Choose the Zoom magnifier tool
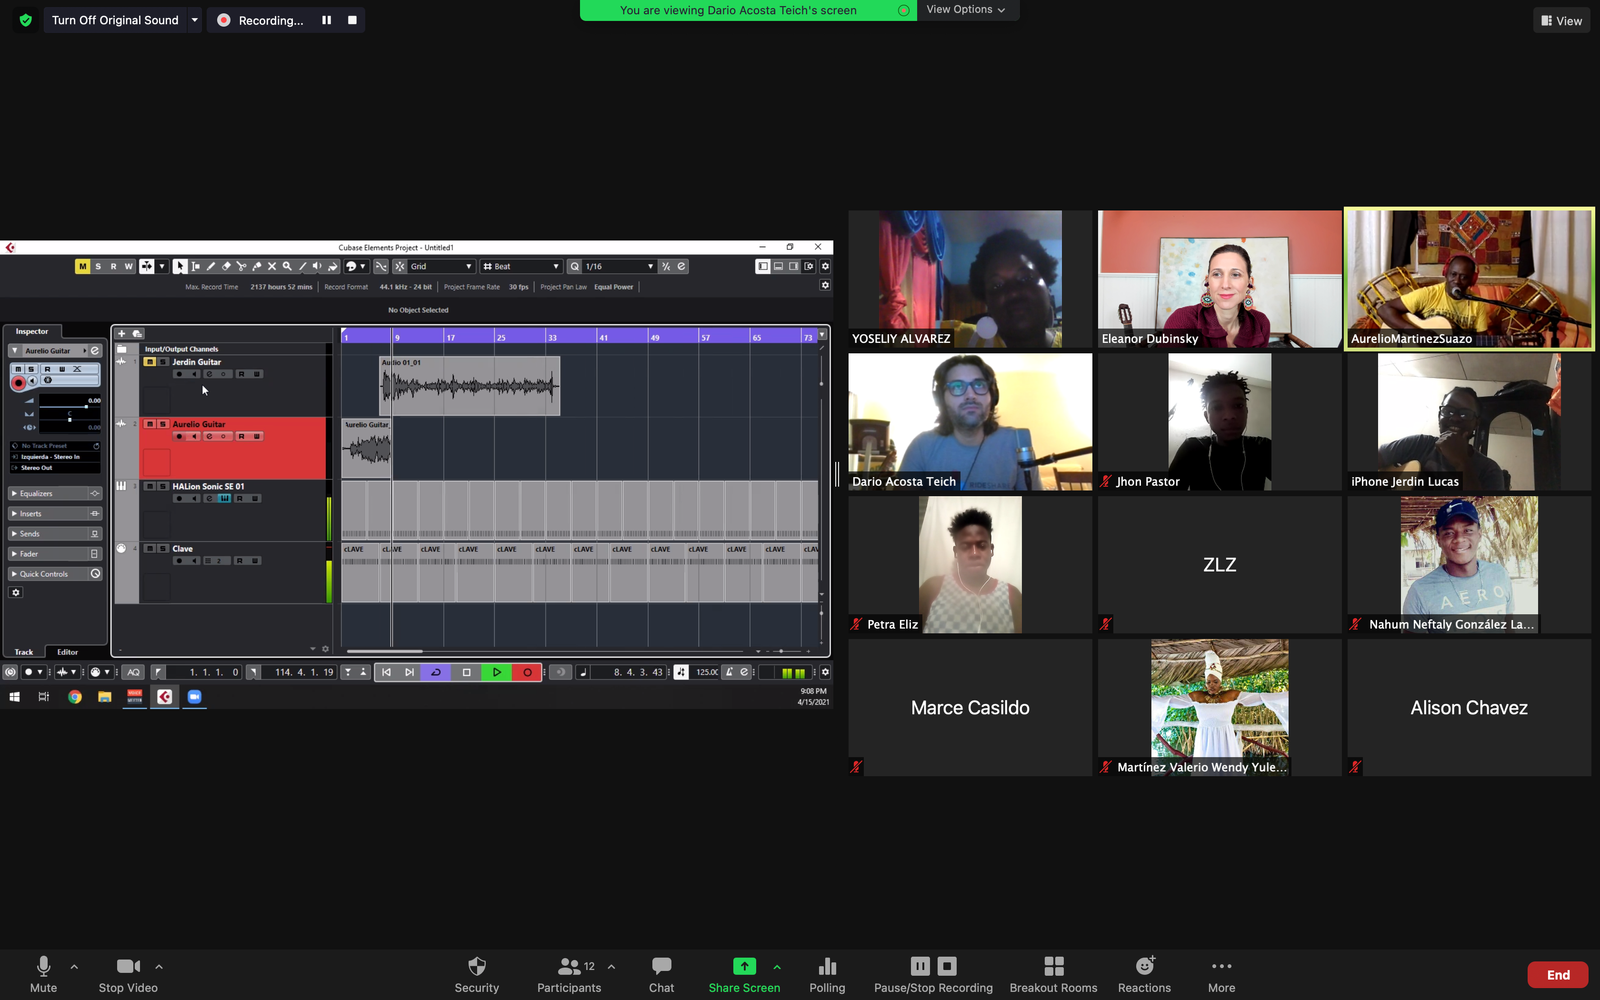The width and height of the screenshot is (1600, 1000). pyautogui.click(x=287, y=267)
